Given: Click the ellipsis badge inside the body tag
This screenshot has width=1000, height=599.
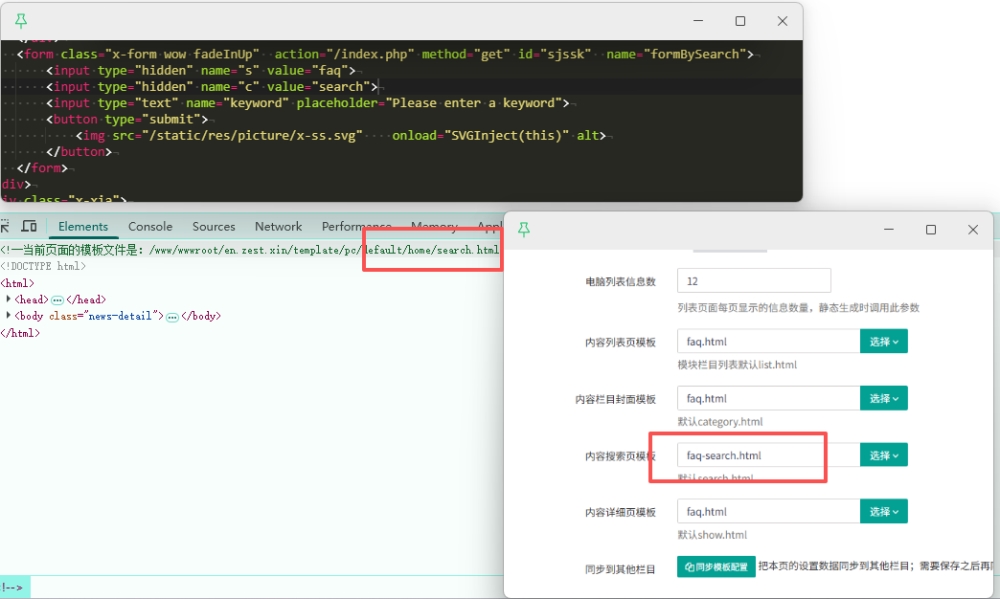Looking at the screenshot, I should coord(172,316).
